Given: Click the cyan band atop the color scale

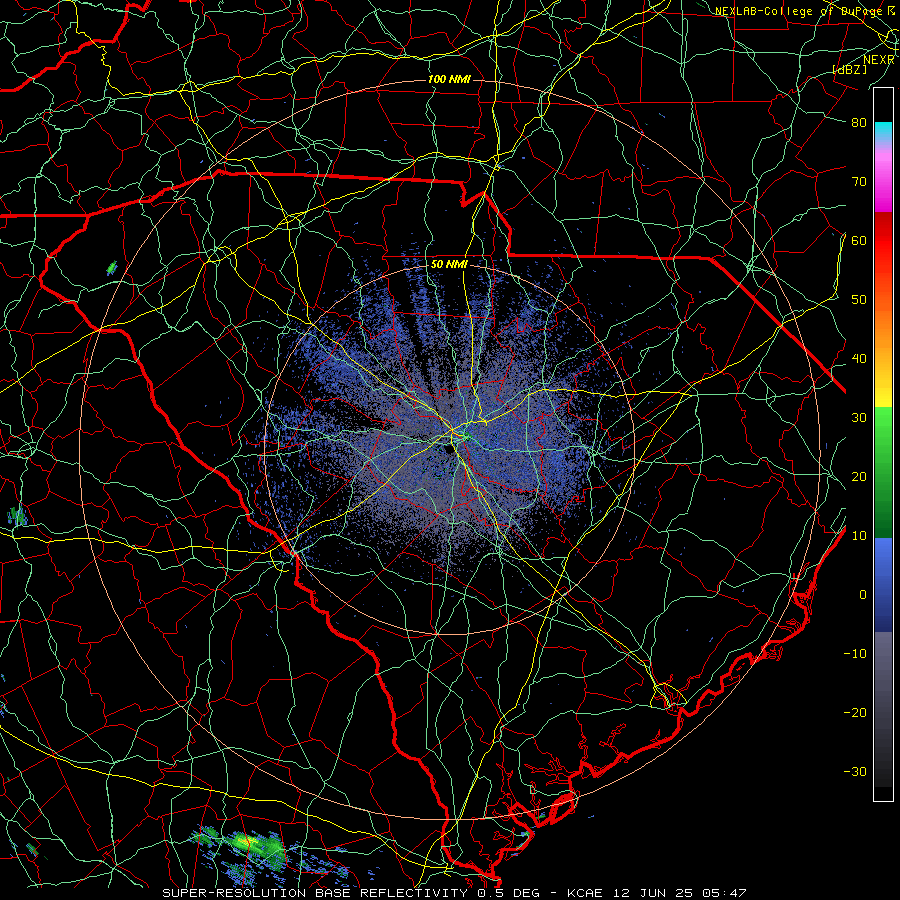Looking at the screenshot, I should click(883, 132).
